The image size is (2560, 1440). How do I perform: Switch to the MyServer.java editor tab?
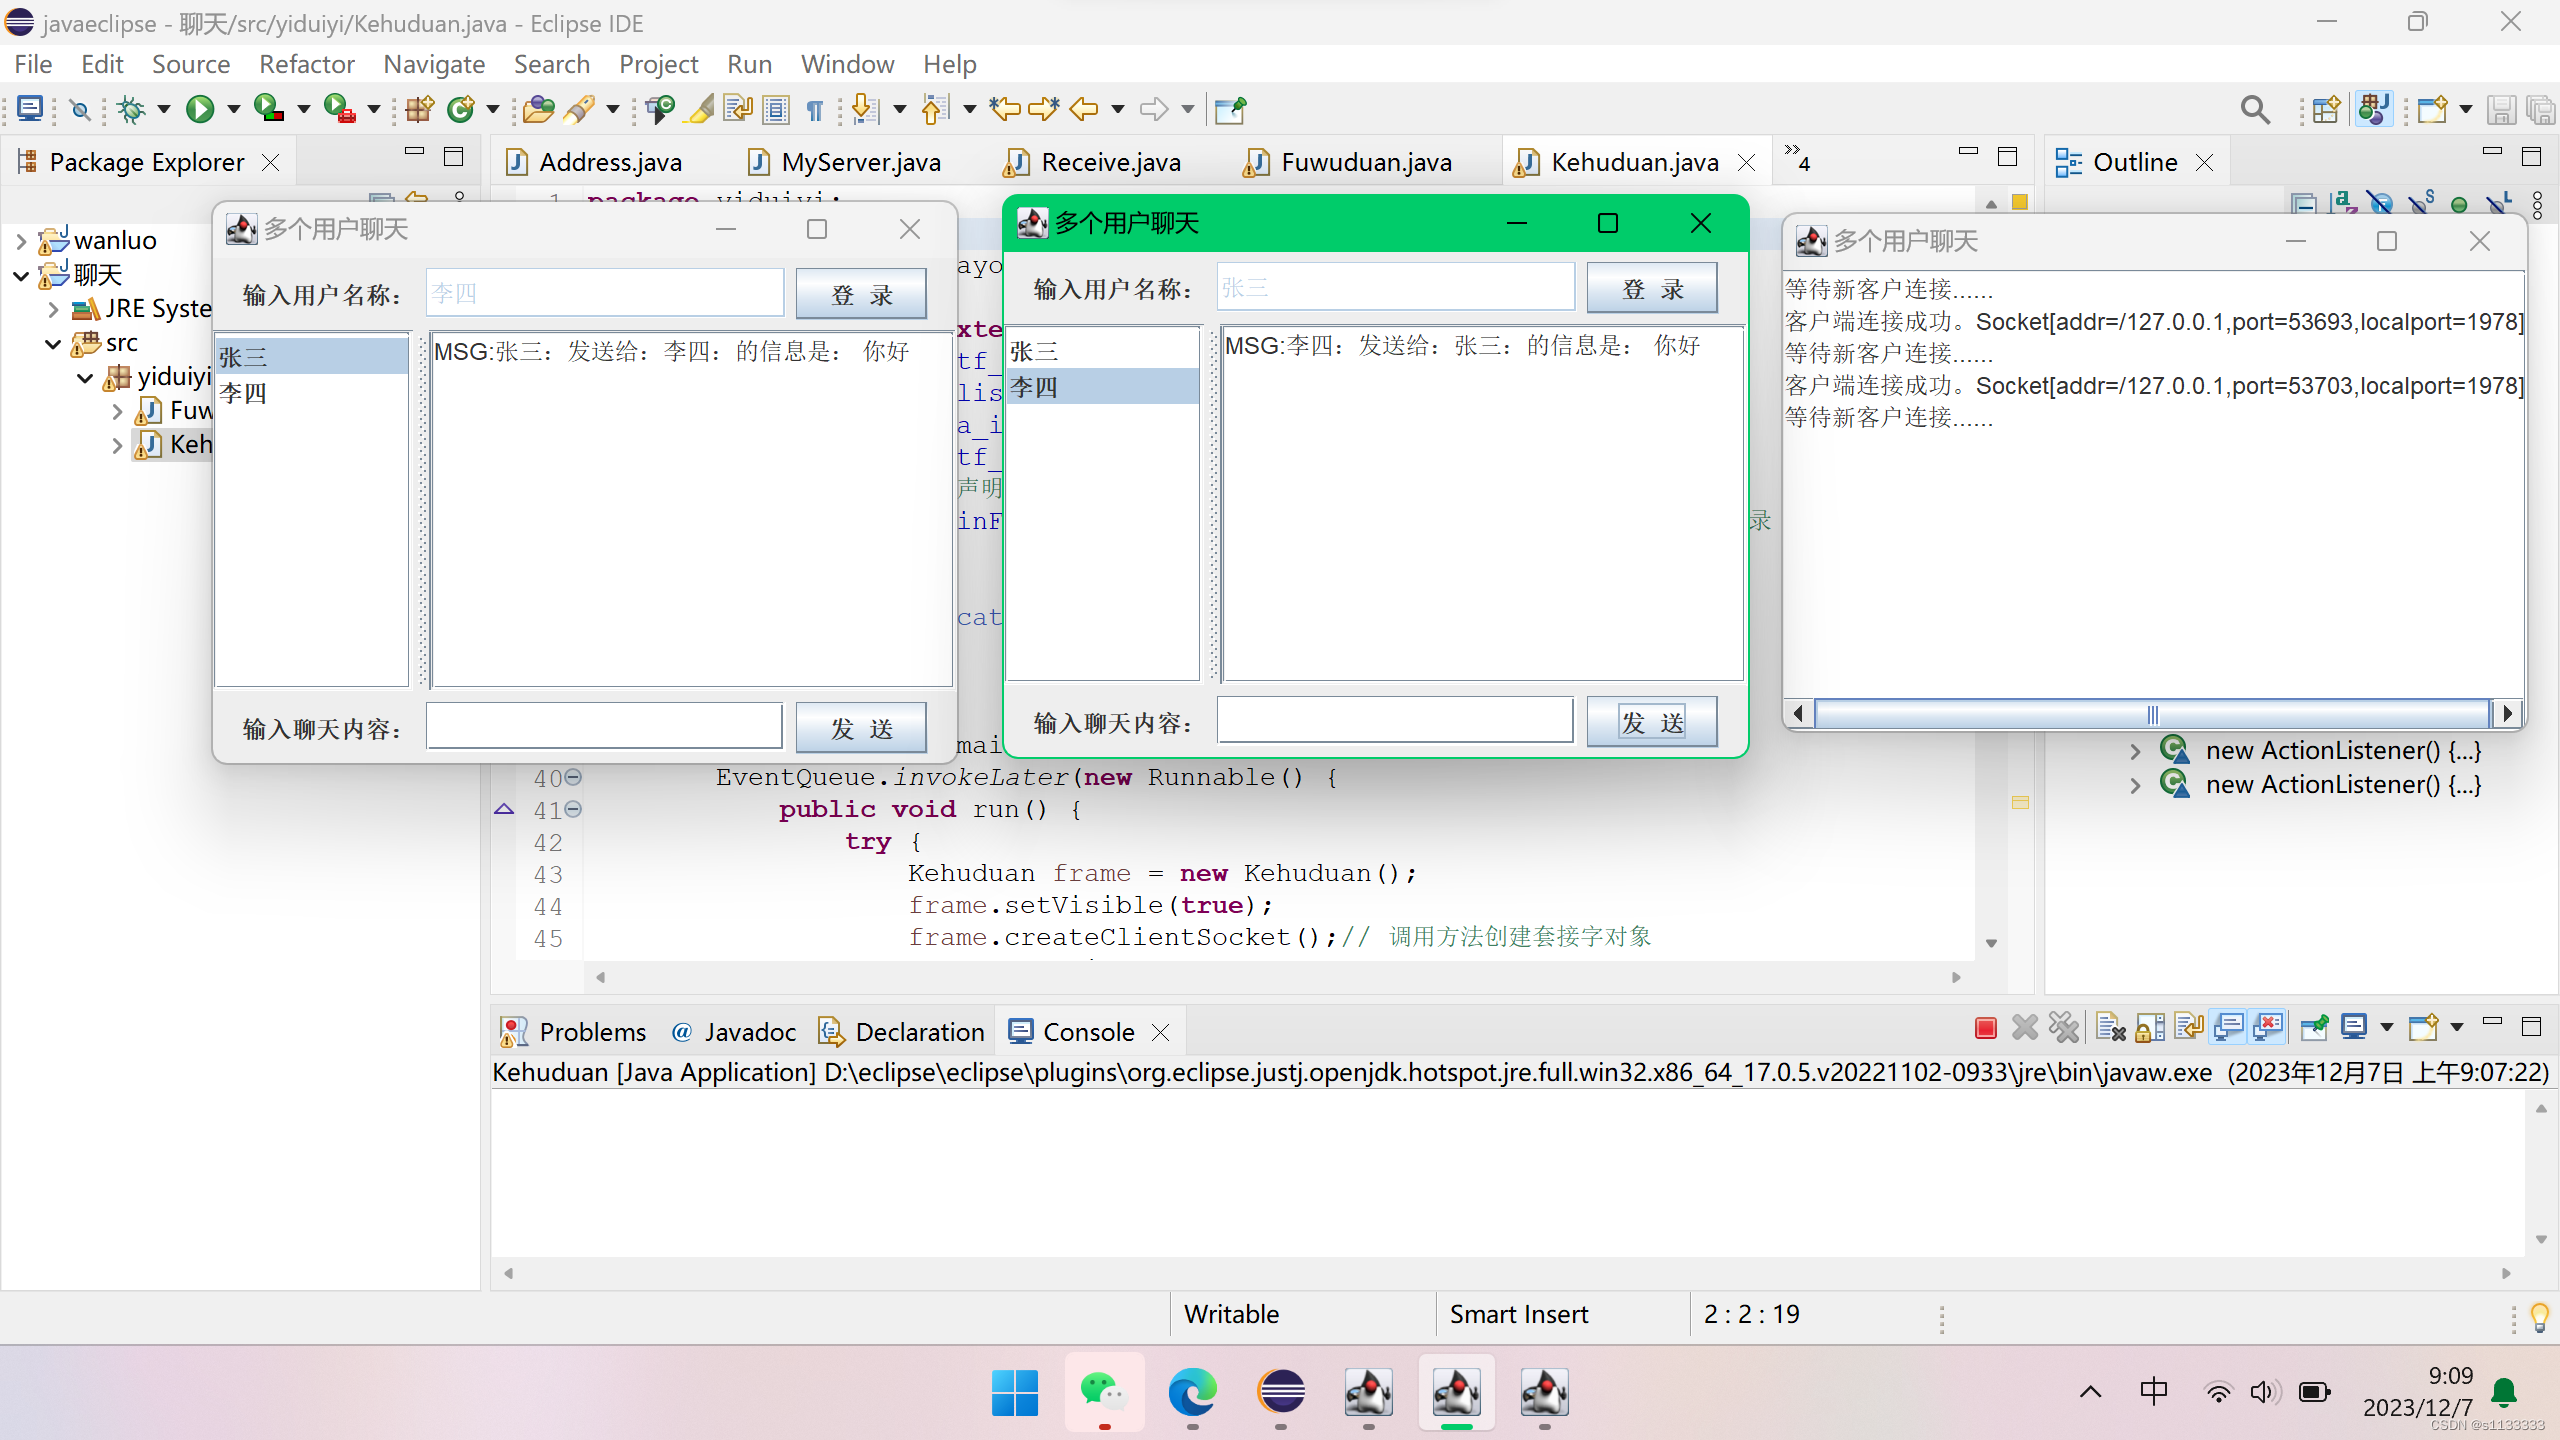click(x=860, y=162)
